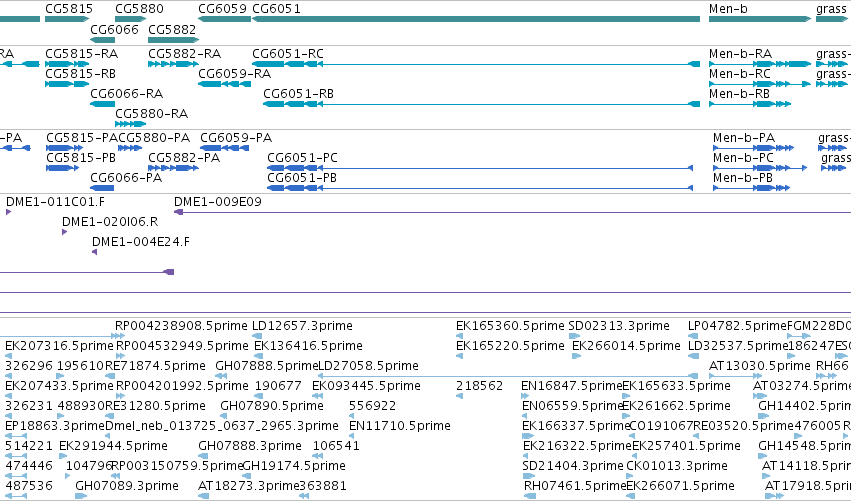The height and width of the screenshot is (501, 851).
Task: Select the CG6066 gene label
Action: (114, 29)
